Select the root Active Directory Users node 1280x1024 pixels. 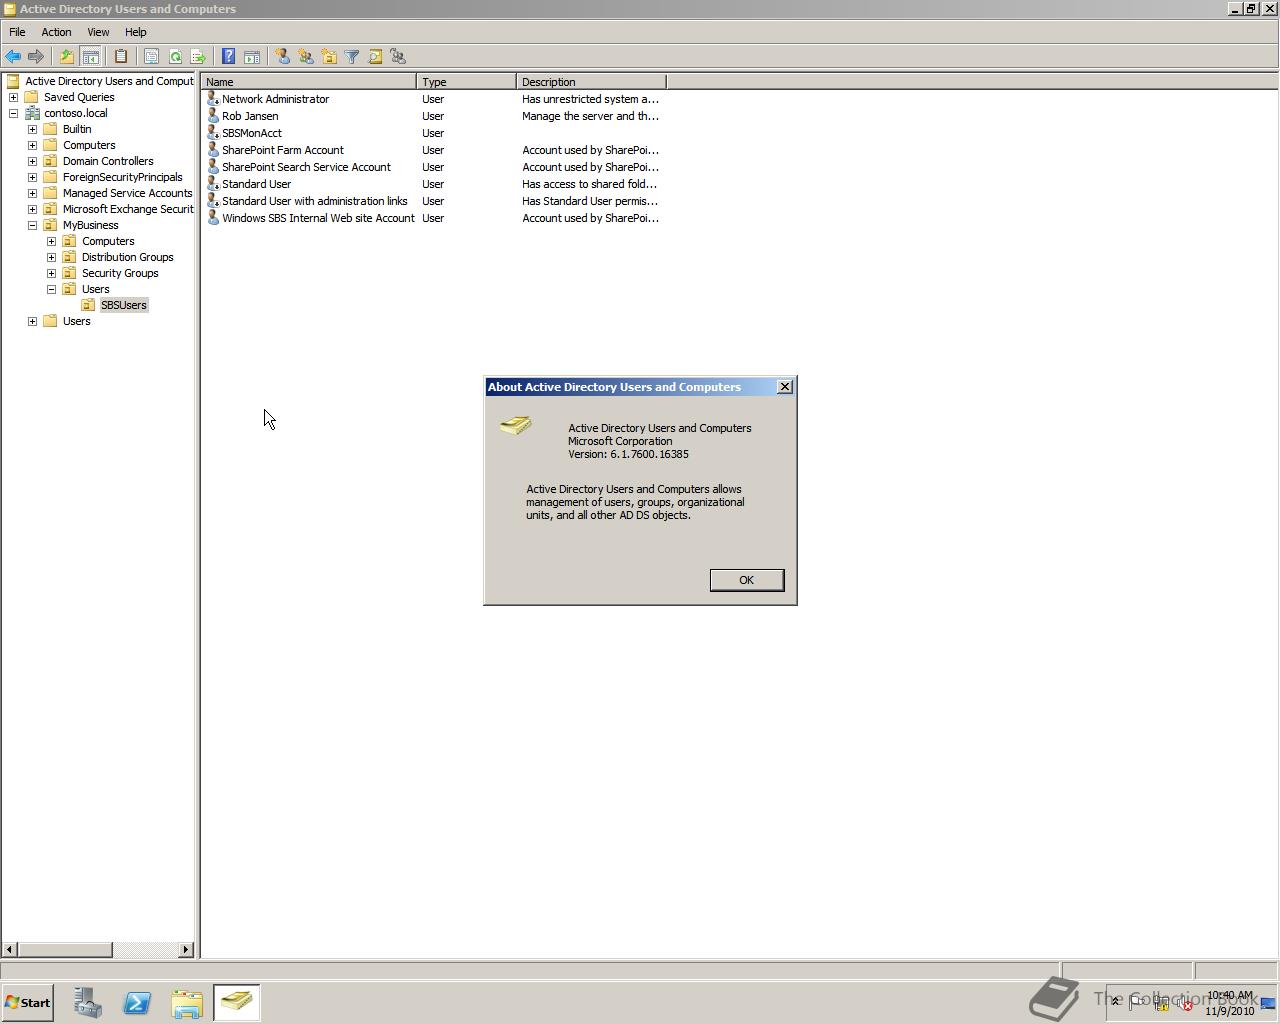point(109,81)
